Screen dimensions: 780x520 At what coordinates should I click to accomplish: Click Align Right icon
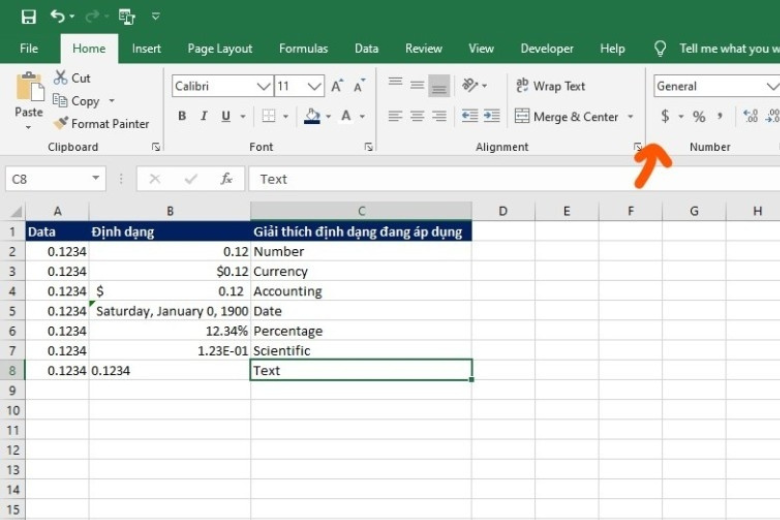pyautogui.click(x=439, y=116)
